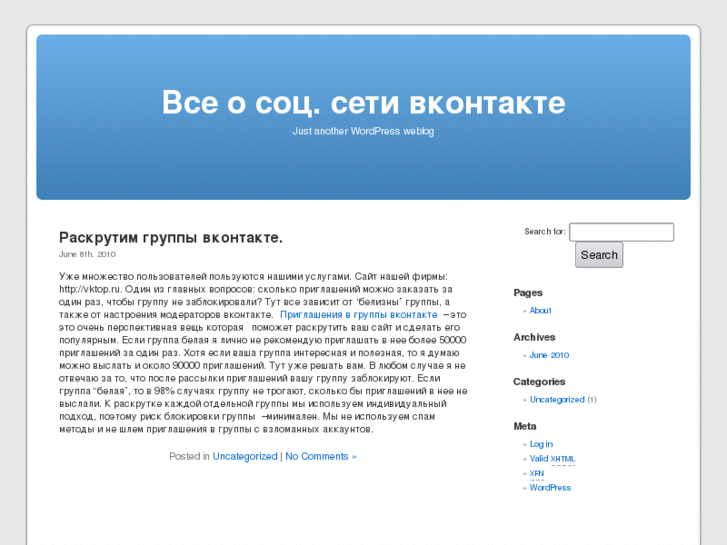The height and width of the screenshot is (545, 727).
Task: Open the post 'Раскрутим группы вконтакте.'
Action: point(171,237)
